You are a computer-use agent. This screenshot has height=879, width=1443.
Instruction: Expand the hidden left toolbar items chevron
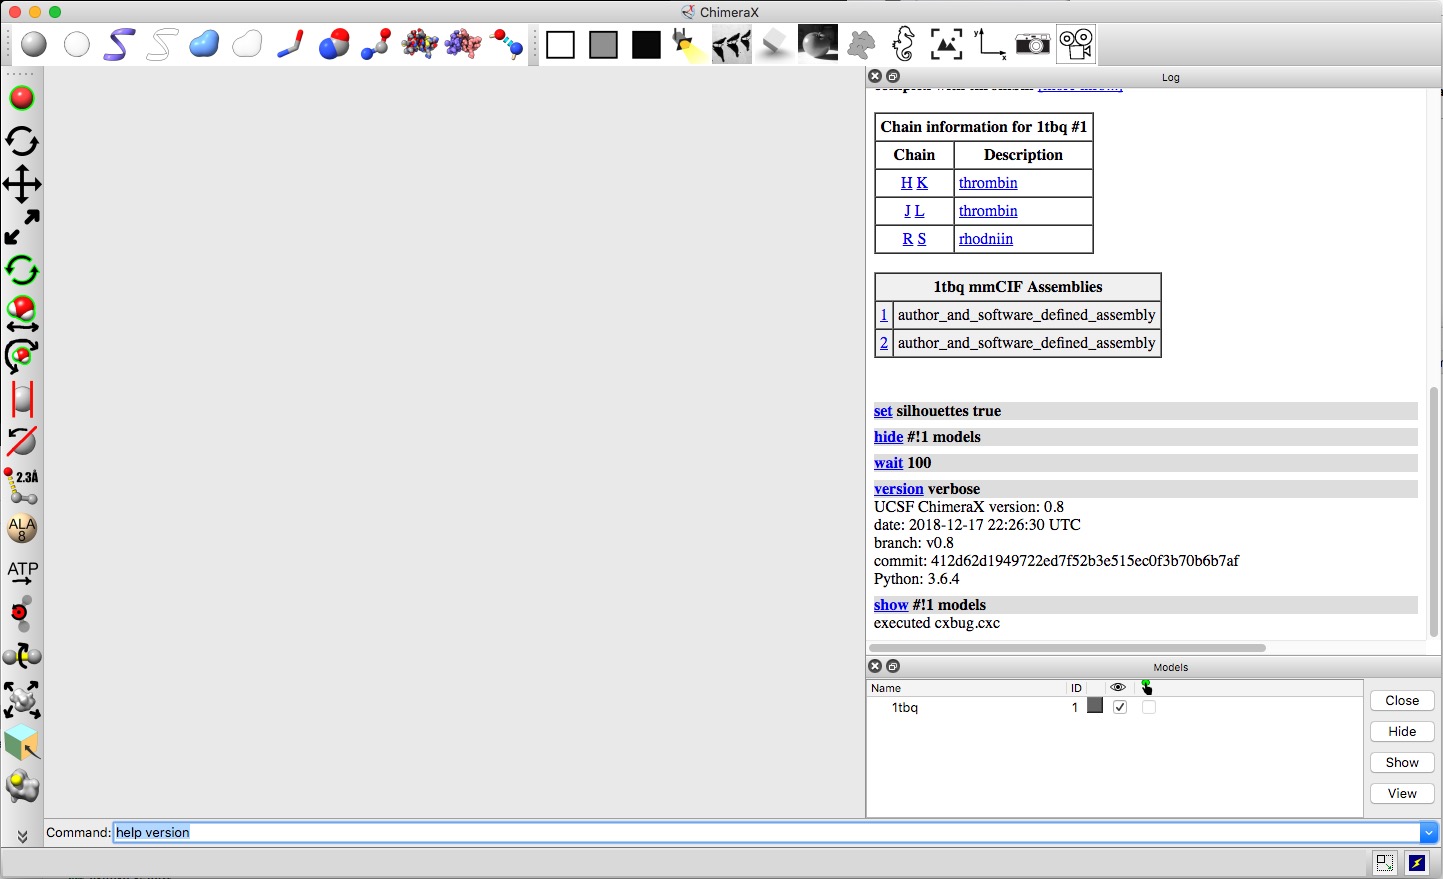[x=22, y=836]
